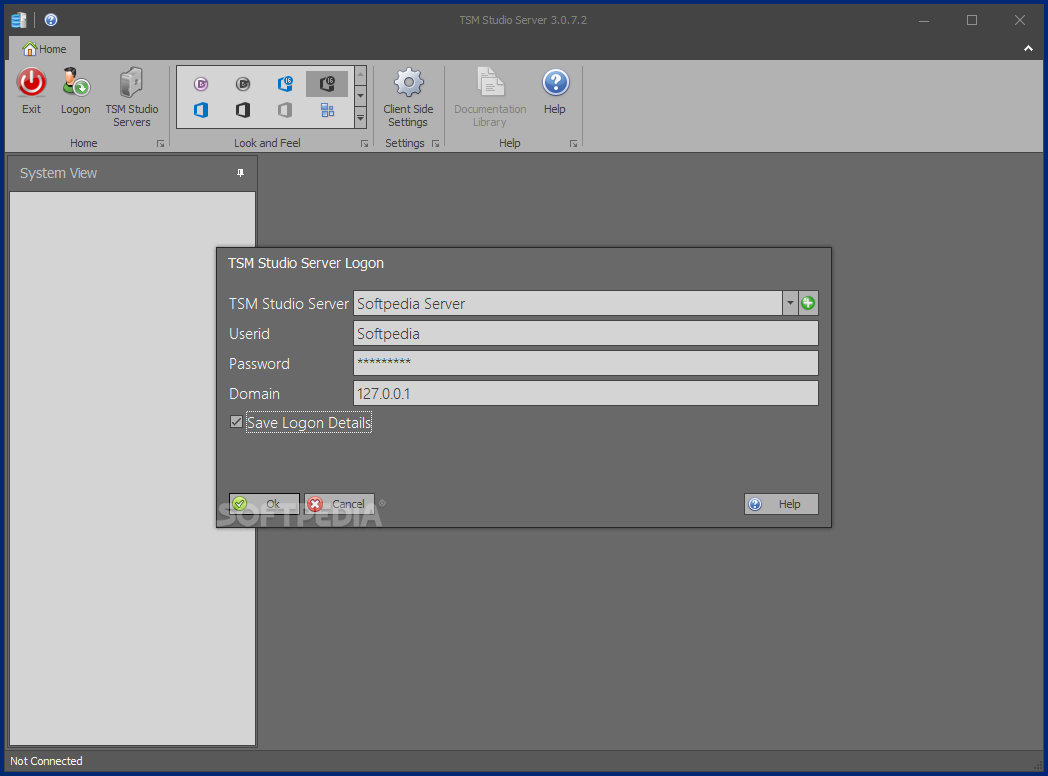
Task: Click the Userid input field
Action: point(585,334)
